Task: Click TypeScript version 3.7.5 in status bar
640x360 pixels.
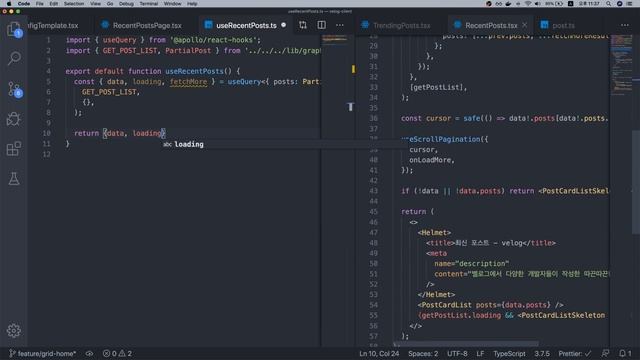Action: click(x=542, y=353)
